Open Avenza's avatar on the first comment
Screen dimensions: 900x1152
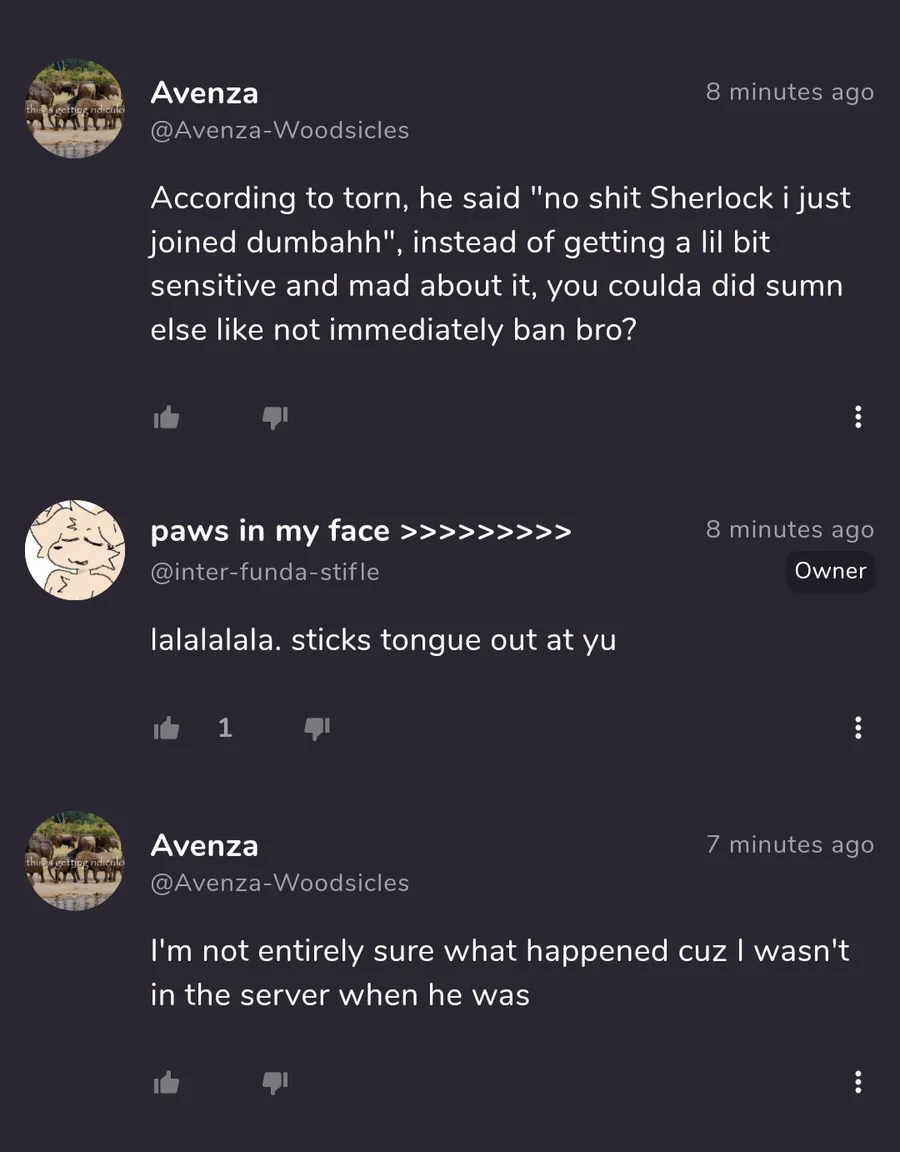[x=75, y=108]
